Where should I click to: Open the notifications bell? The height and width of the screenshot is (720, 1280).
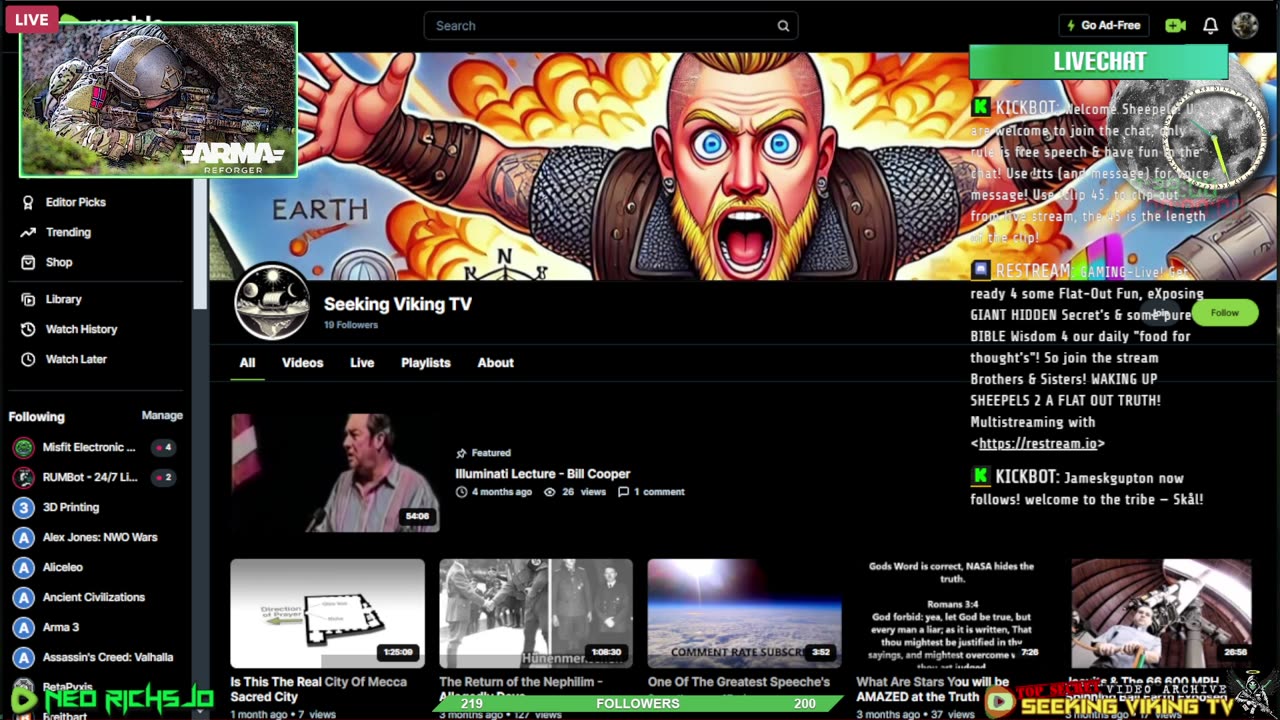tap(1210, 26)
